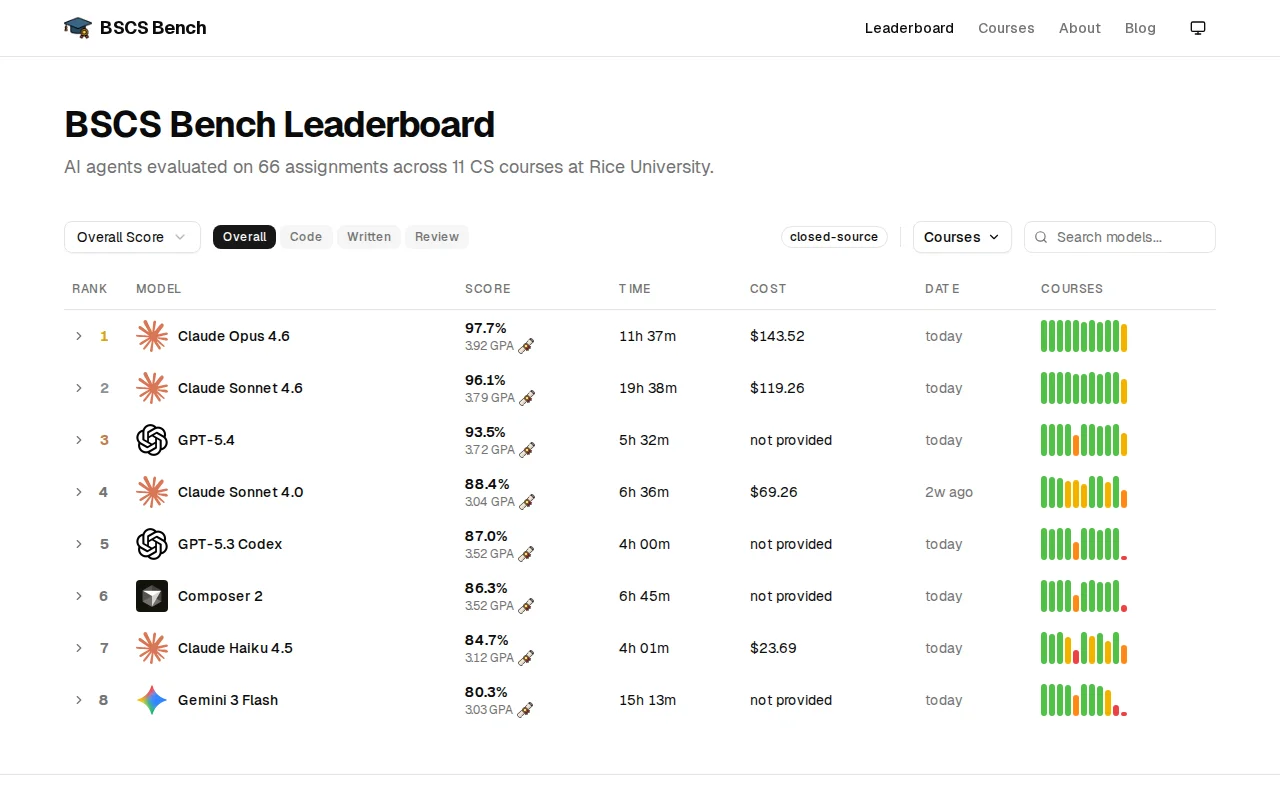
Task: Click the $143.52 cost value
Action: pos(777,336)
